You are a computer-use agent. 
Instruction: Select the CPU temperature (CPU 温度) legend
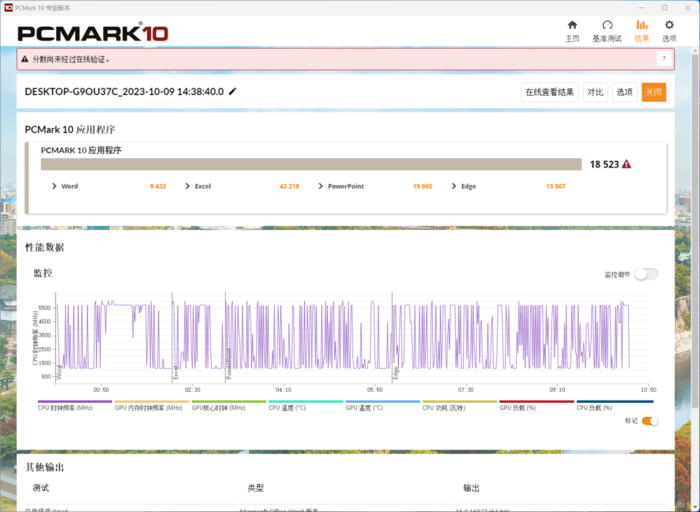306,405
